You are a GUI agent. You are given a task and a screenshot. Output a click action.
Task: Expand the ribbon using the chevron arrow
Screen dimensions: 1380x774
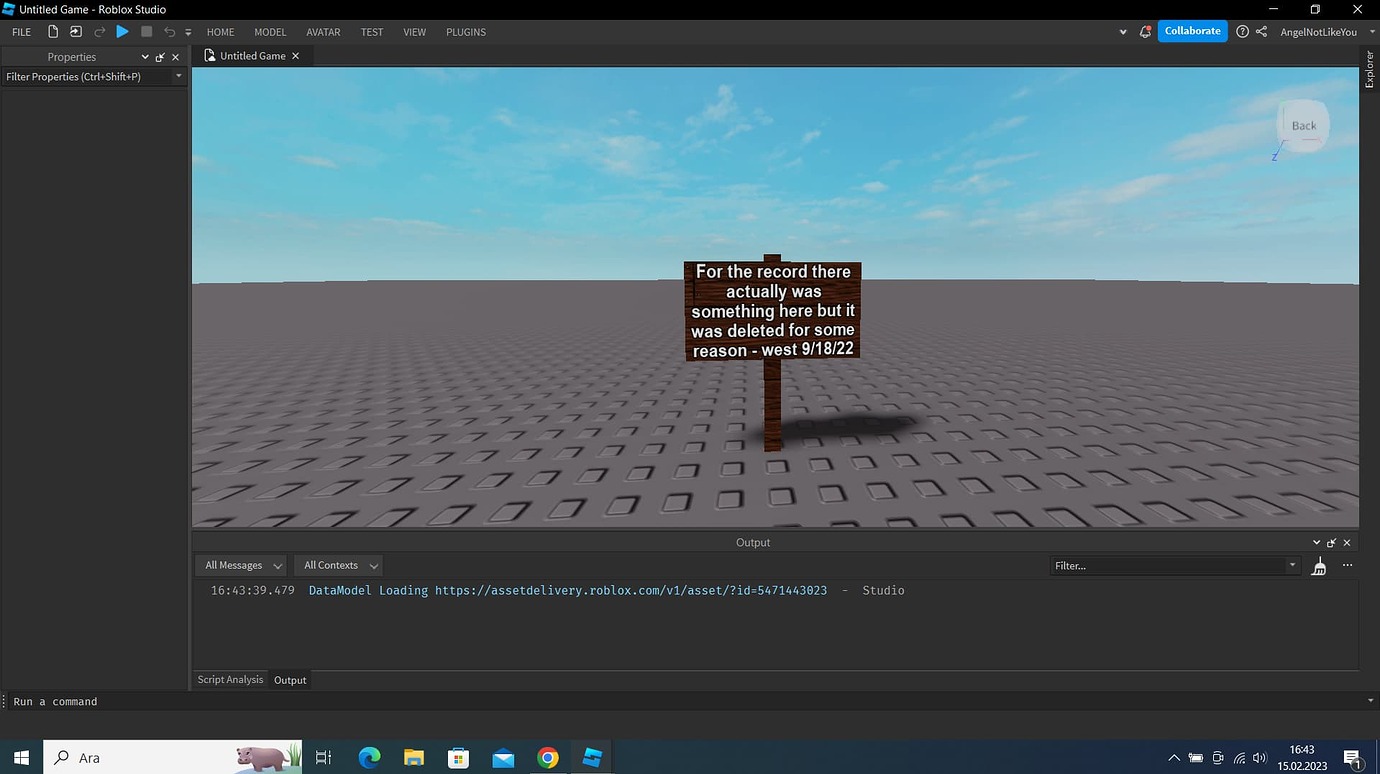point(1123,32)
